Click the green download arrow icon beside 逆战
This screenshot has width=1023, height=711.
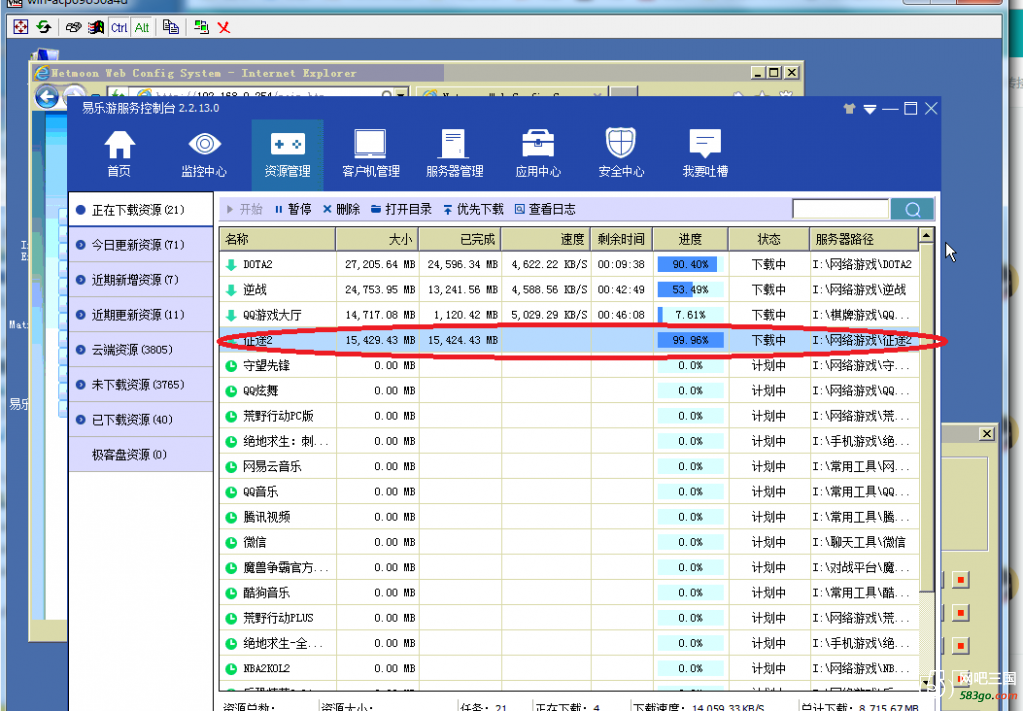tap(231, 290)
